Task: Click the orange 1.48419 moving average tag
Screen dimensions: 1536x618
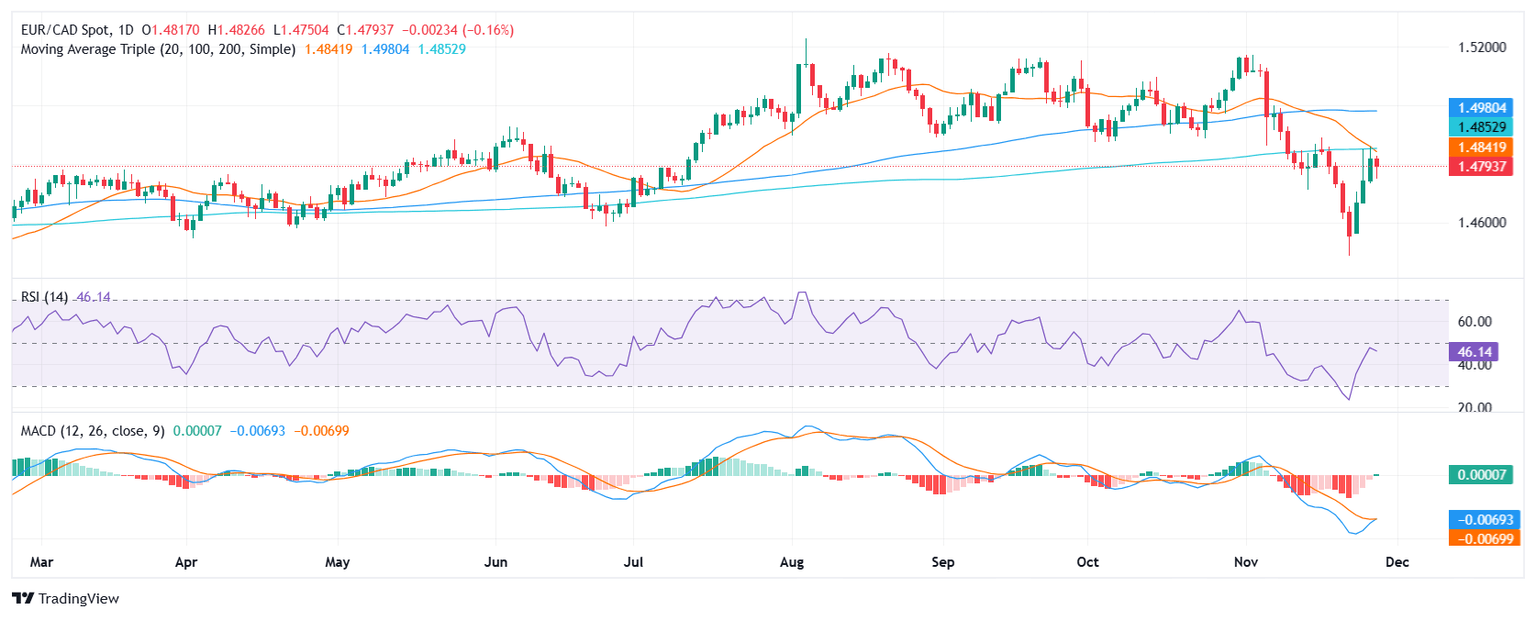Action: click(1484, 147)
